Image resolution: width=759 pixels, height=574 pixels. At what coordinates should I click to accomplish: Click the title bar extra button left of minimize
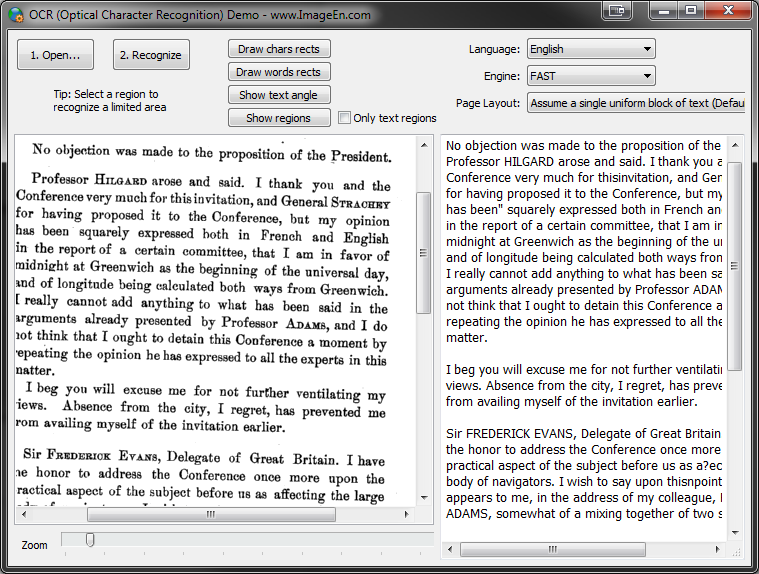[x=617, y=11]
